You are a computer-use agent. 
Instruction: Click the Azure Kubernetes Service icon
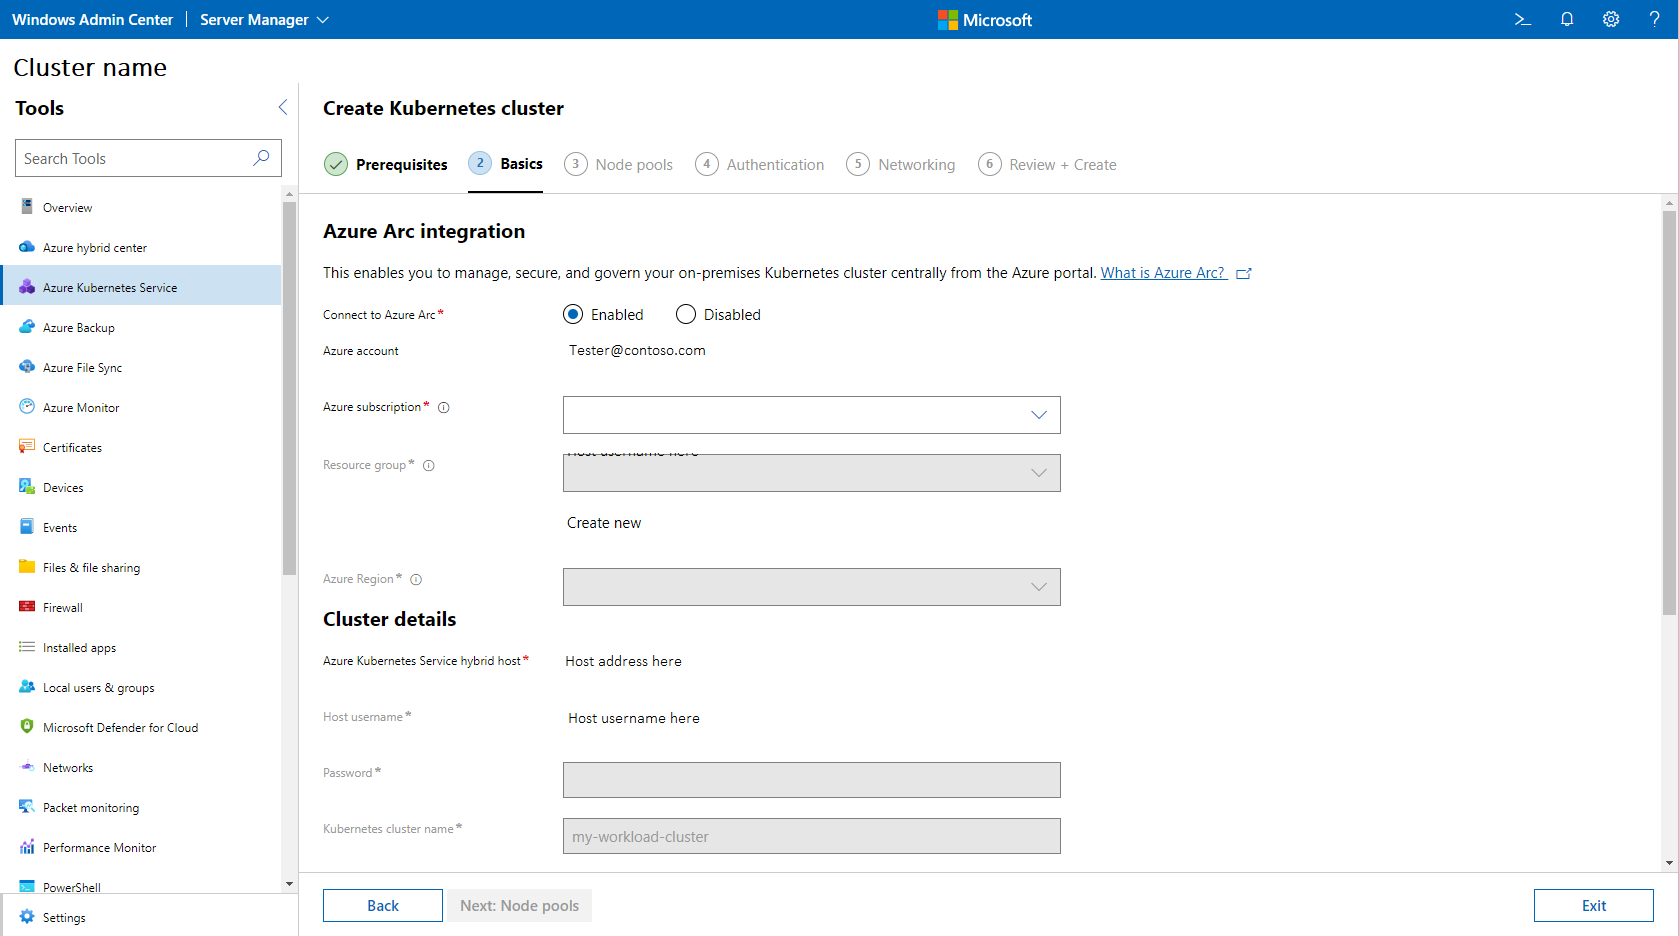(27, 287)
